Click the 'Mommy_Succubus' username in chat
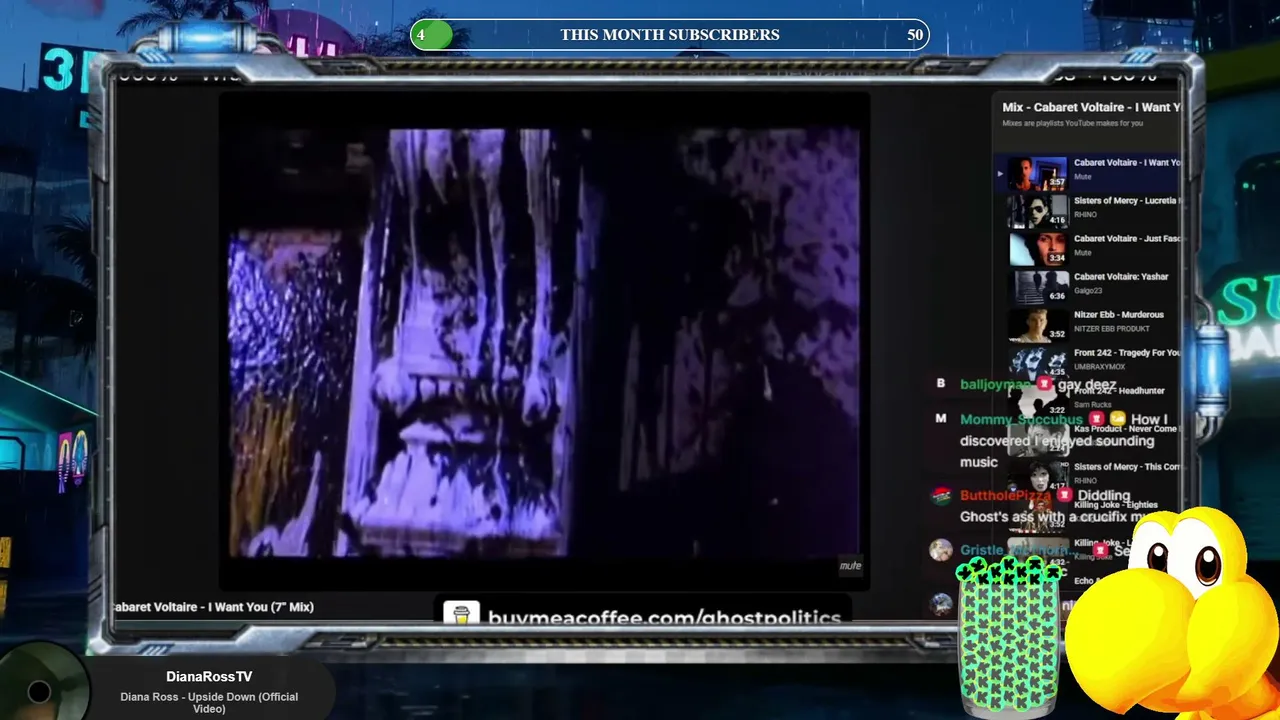 tap(1021, 420)
